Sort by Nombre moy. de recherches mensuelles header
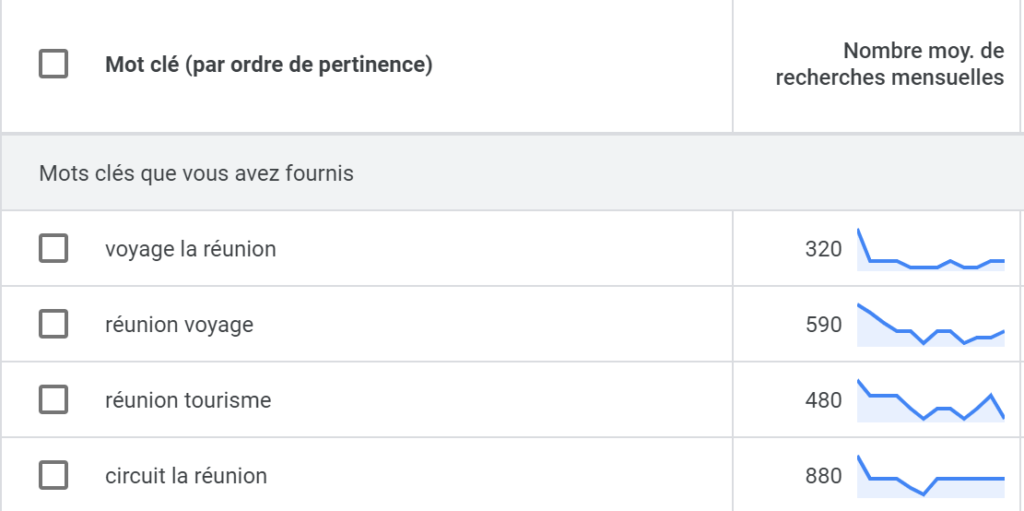The image size is (1024, 511). pos(890,64)
